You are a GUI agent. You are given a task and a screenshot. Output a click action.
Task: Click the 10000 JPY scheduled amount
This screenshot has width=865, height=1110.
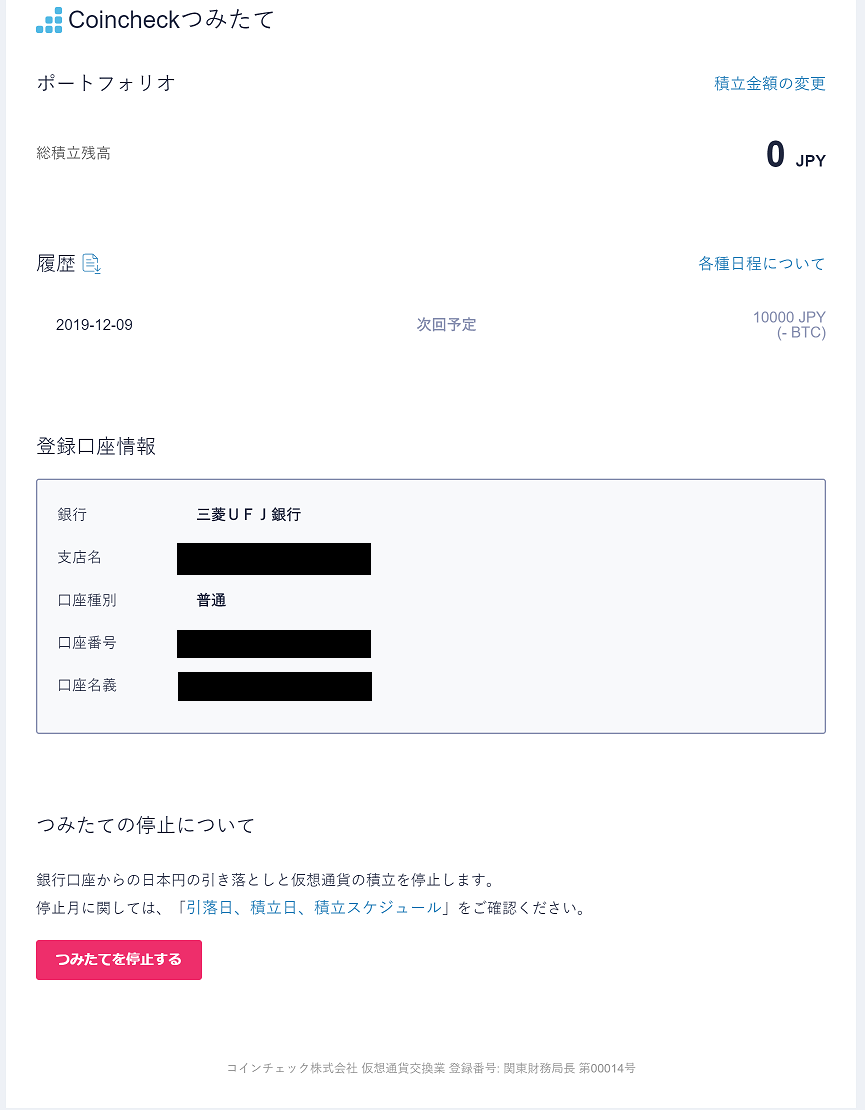point(789,318)
